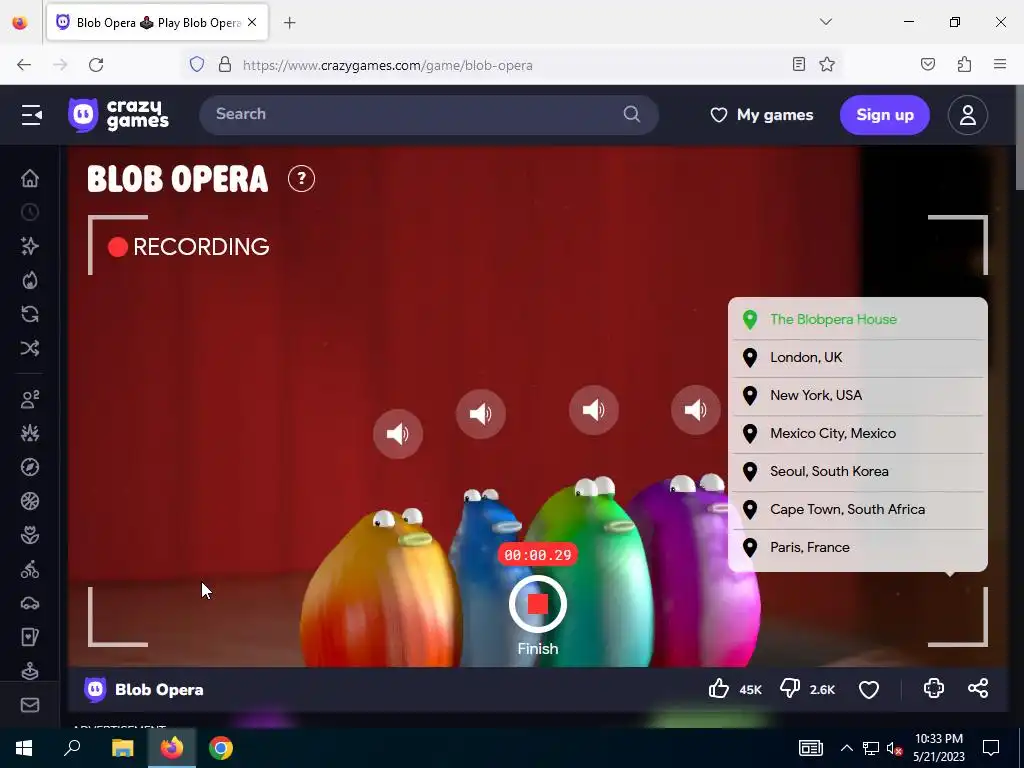Screen dimensions: 1024x768
Task: Open the joystick category icon in sidebar
Action: tap(29, 671)
